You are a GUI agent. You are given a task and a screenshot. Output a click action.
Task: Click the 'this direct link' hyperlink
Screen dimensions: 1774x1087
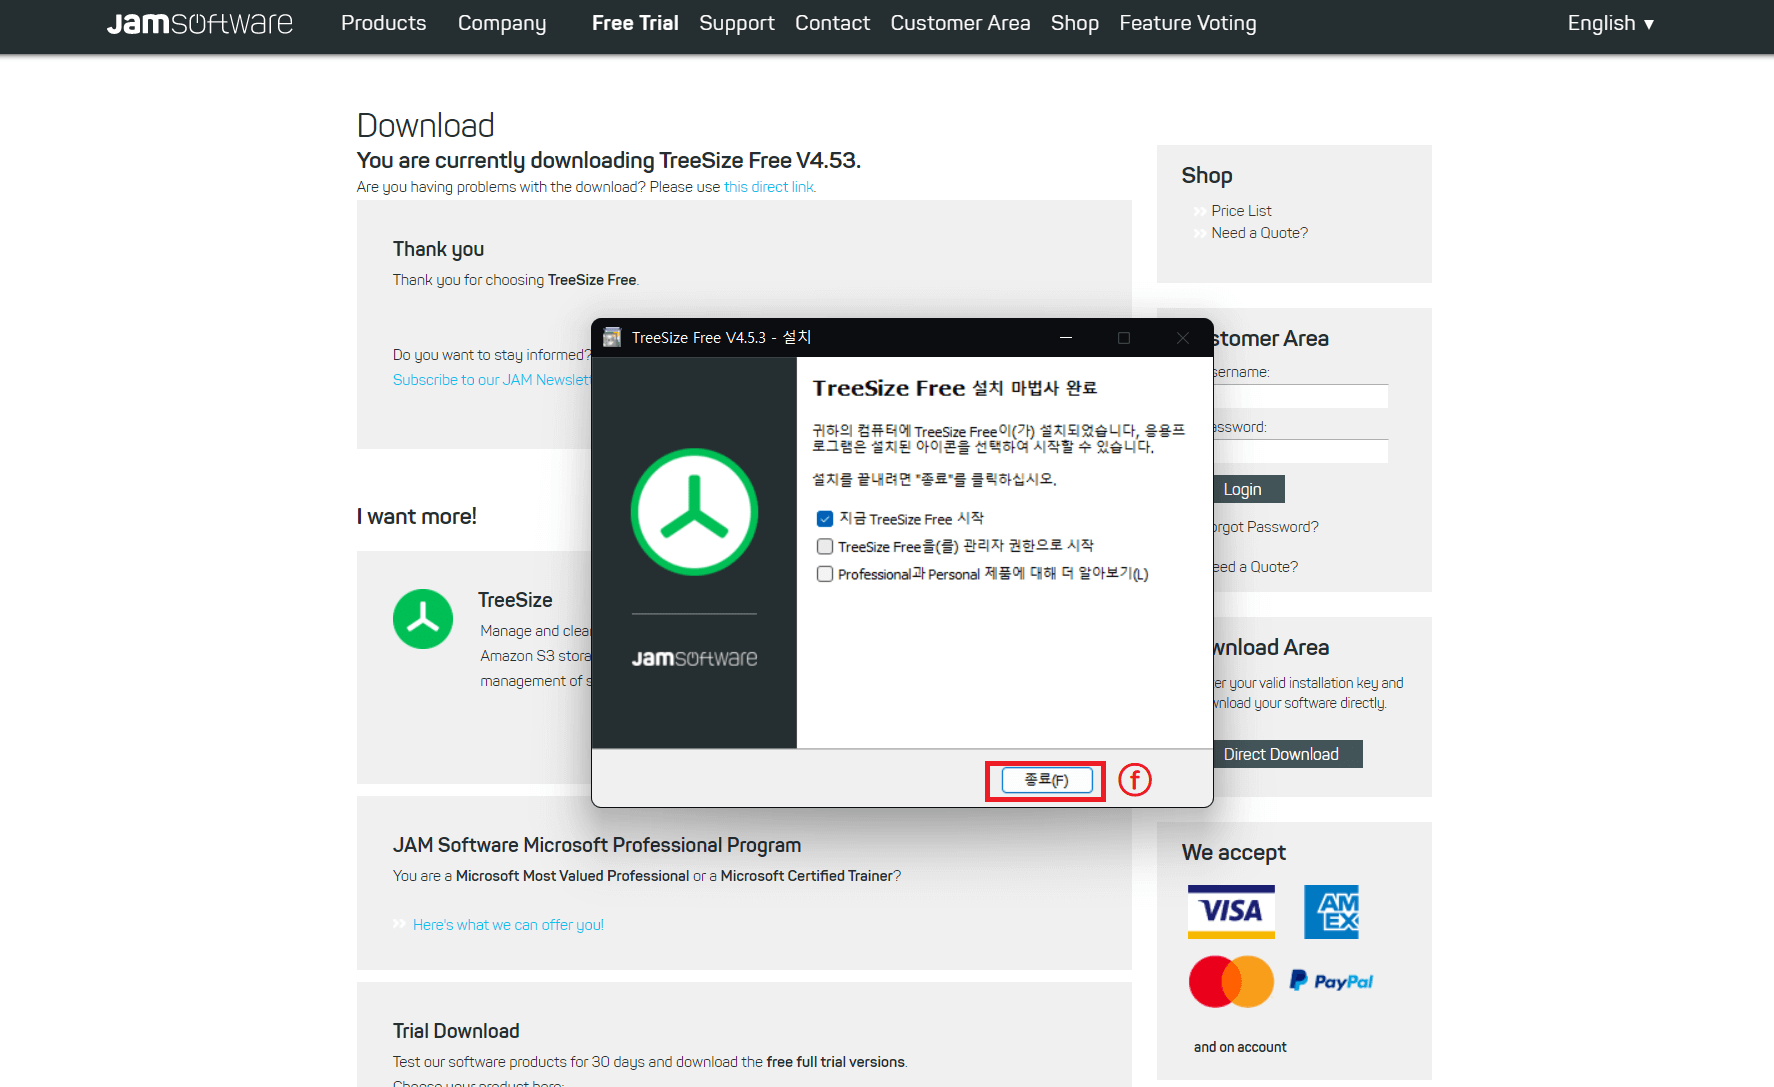click(x=769, y=187)
